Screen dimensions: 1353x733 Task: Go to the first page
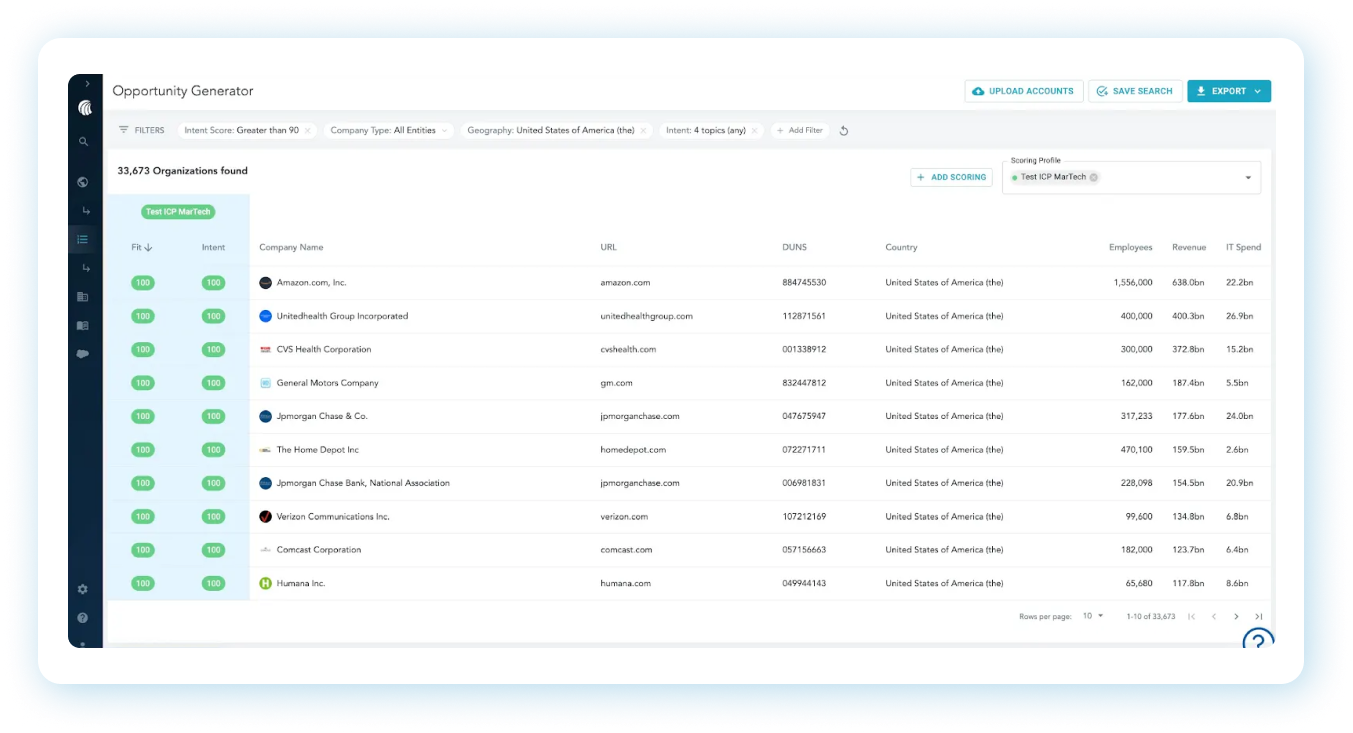click(x=1191, y=617)
